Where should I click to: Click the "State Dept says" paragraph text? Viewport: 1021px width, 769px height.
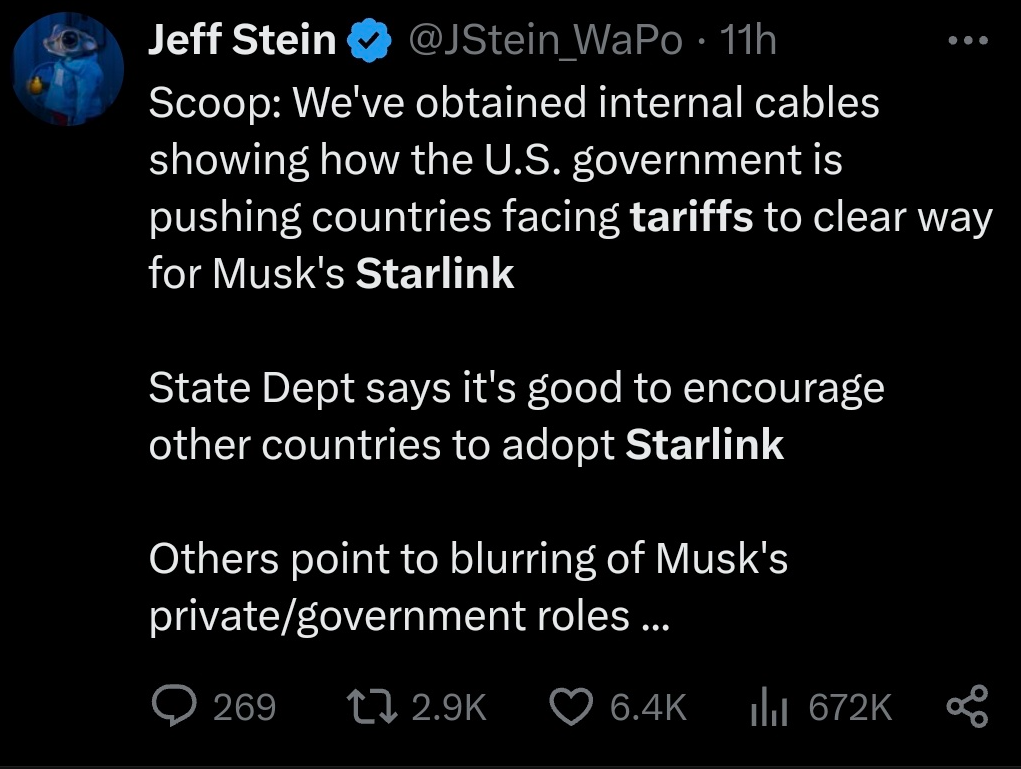pos(516,416)
